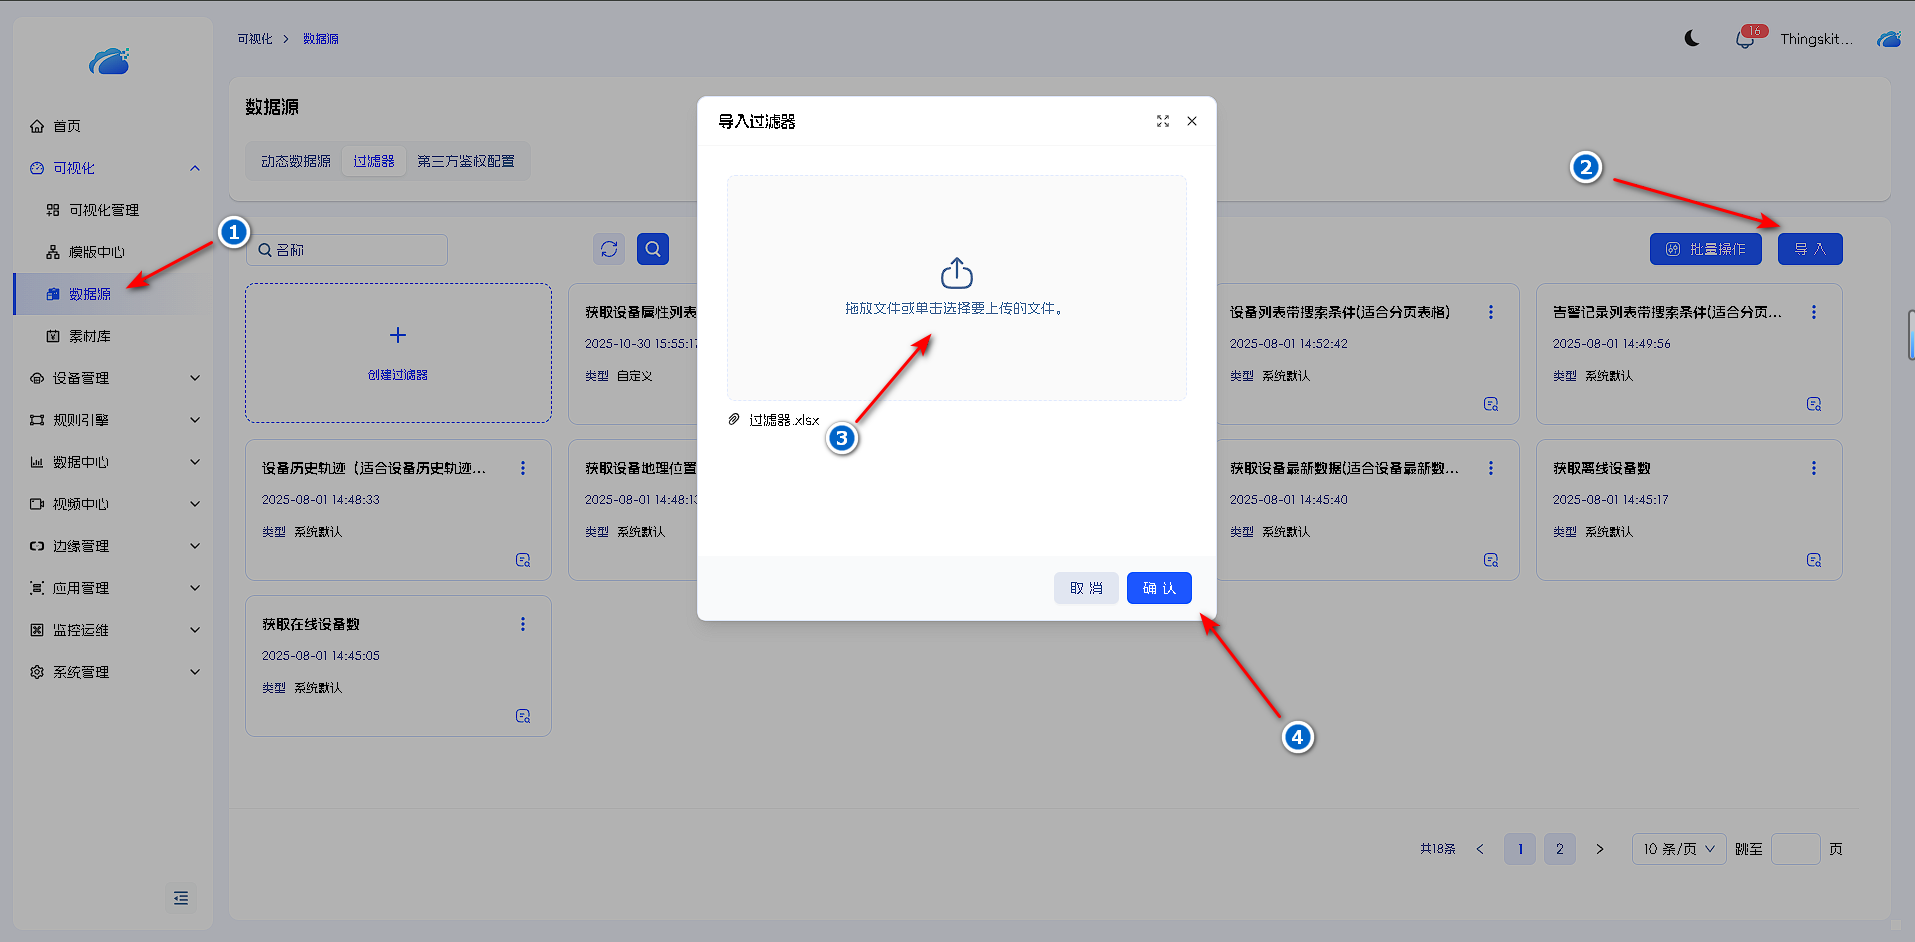Maximize the import filter dialog to fullscreen
The width and height of the screenshot is (1915, 942).
1163,121
